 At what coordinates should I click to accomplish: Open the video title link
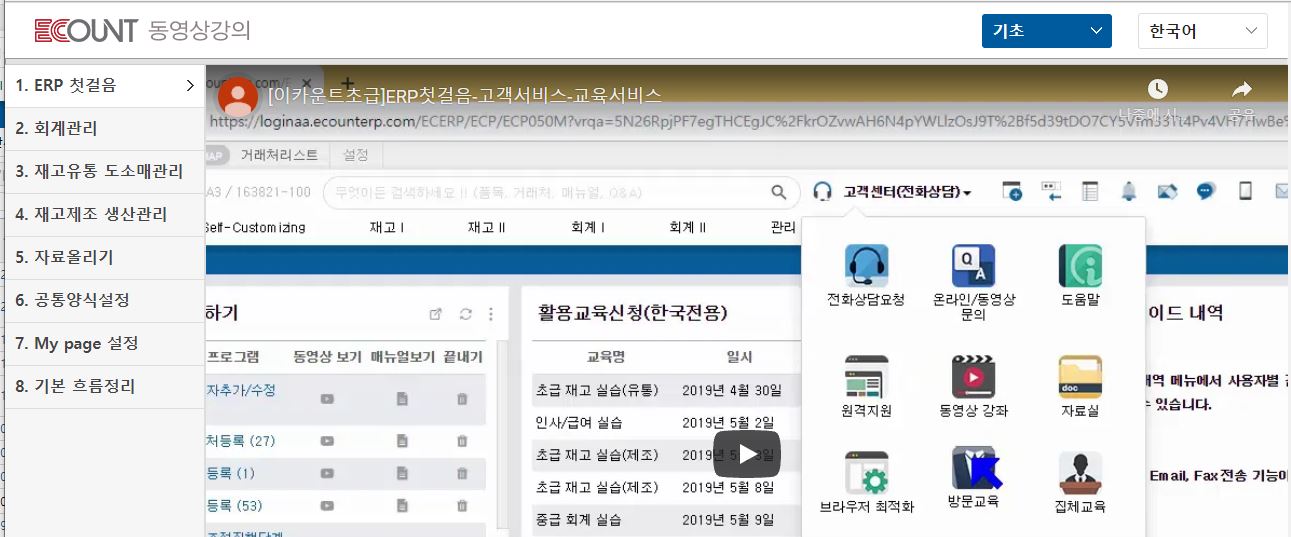click(x=465, y=96)
